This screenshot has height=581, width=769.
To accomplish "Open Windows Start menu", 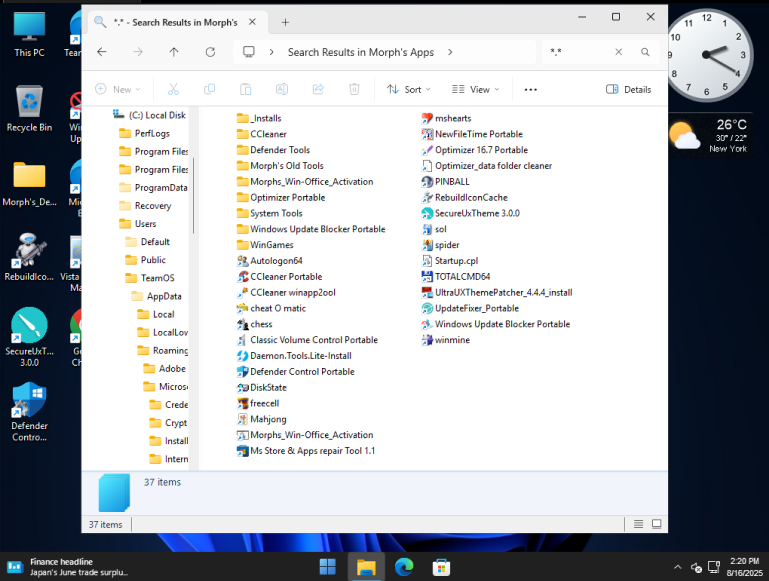I will (328, 567).
